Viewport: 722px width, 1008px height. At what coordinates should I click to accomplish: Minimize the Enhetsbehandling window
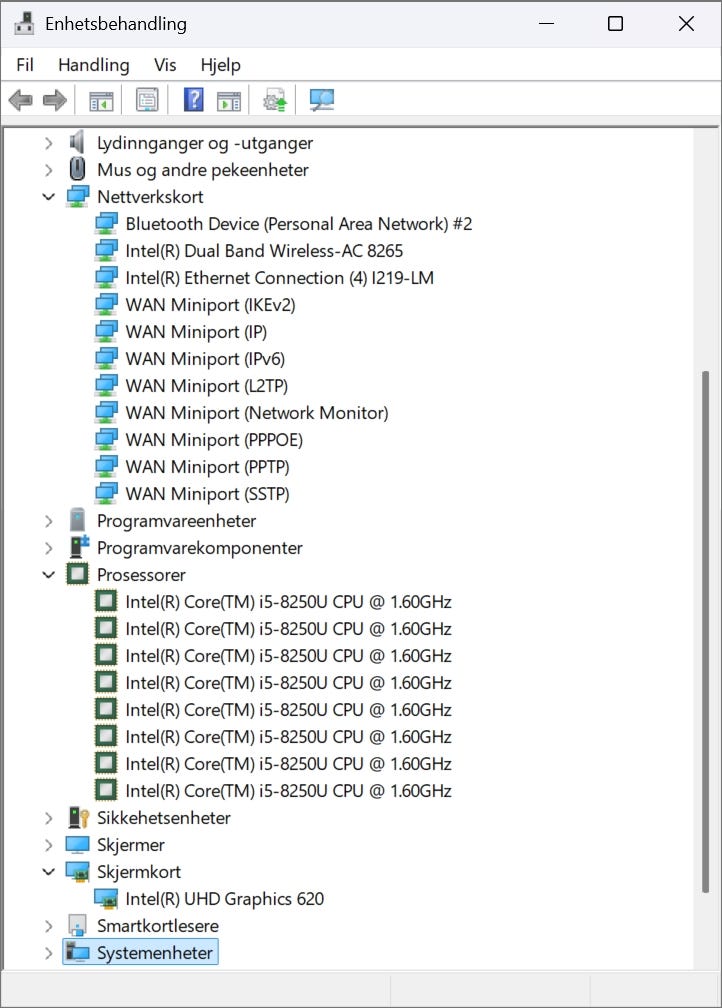pyautogui.click(x=546, y=24)
